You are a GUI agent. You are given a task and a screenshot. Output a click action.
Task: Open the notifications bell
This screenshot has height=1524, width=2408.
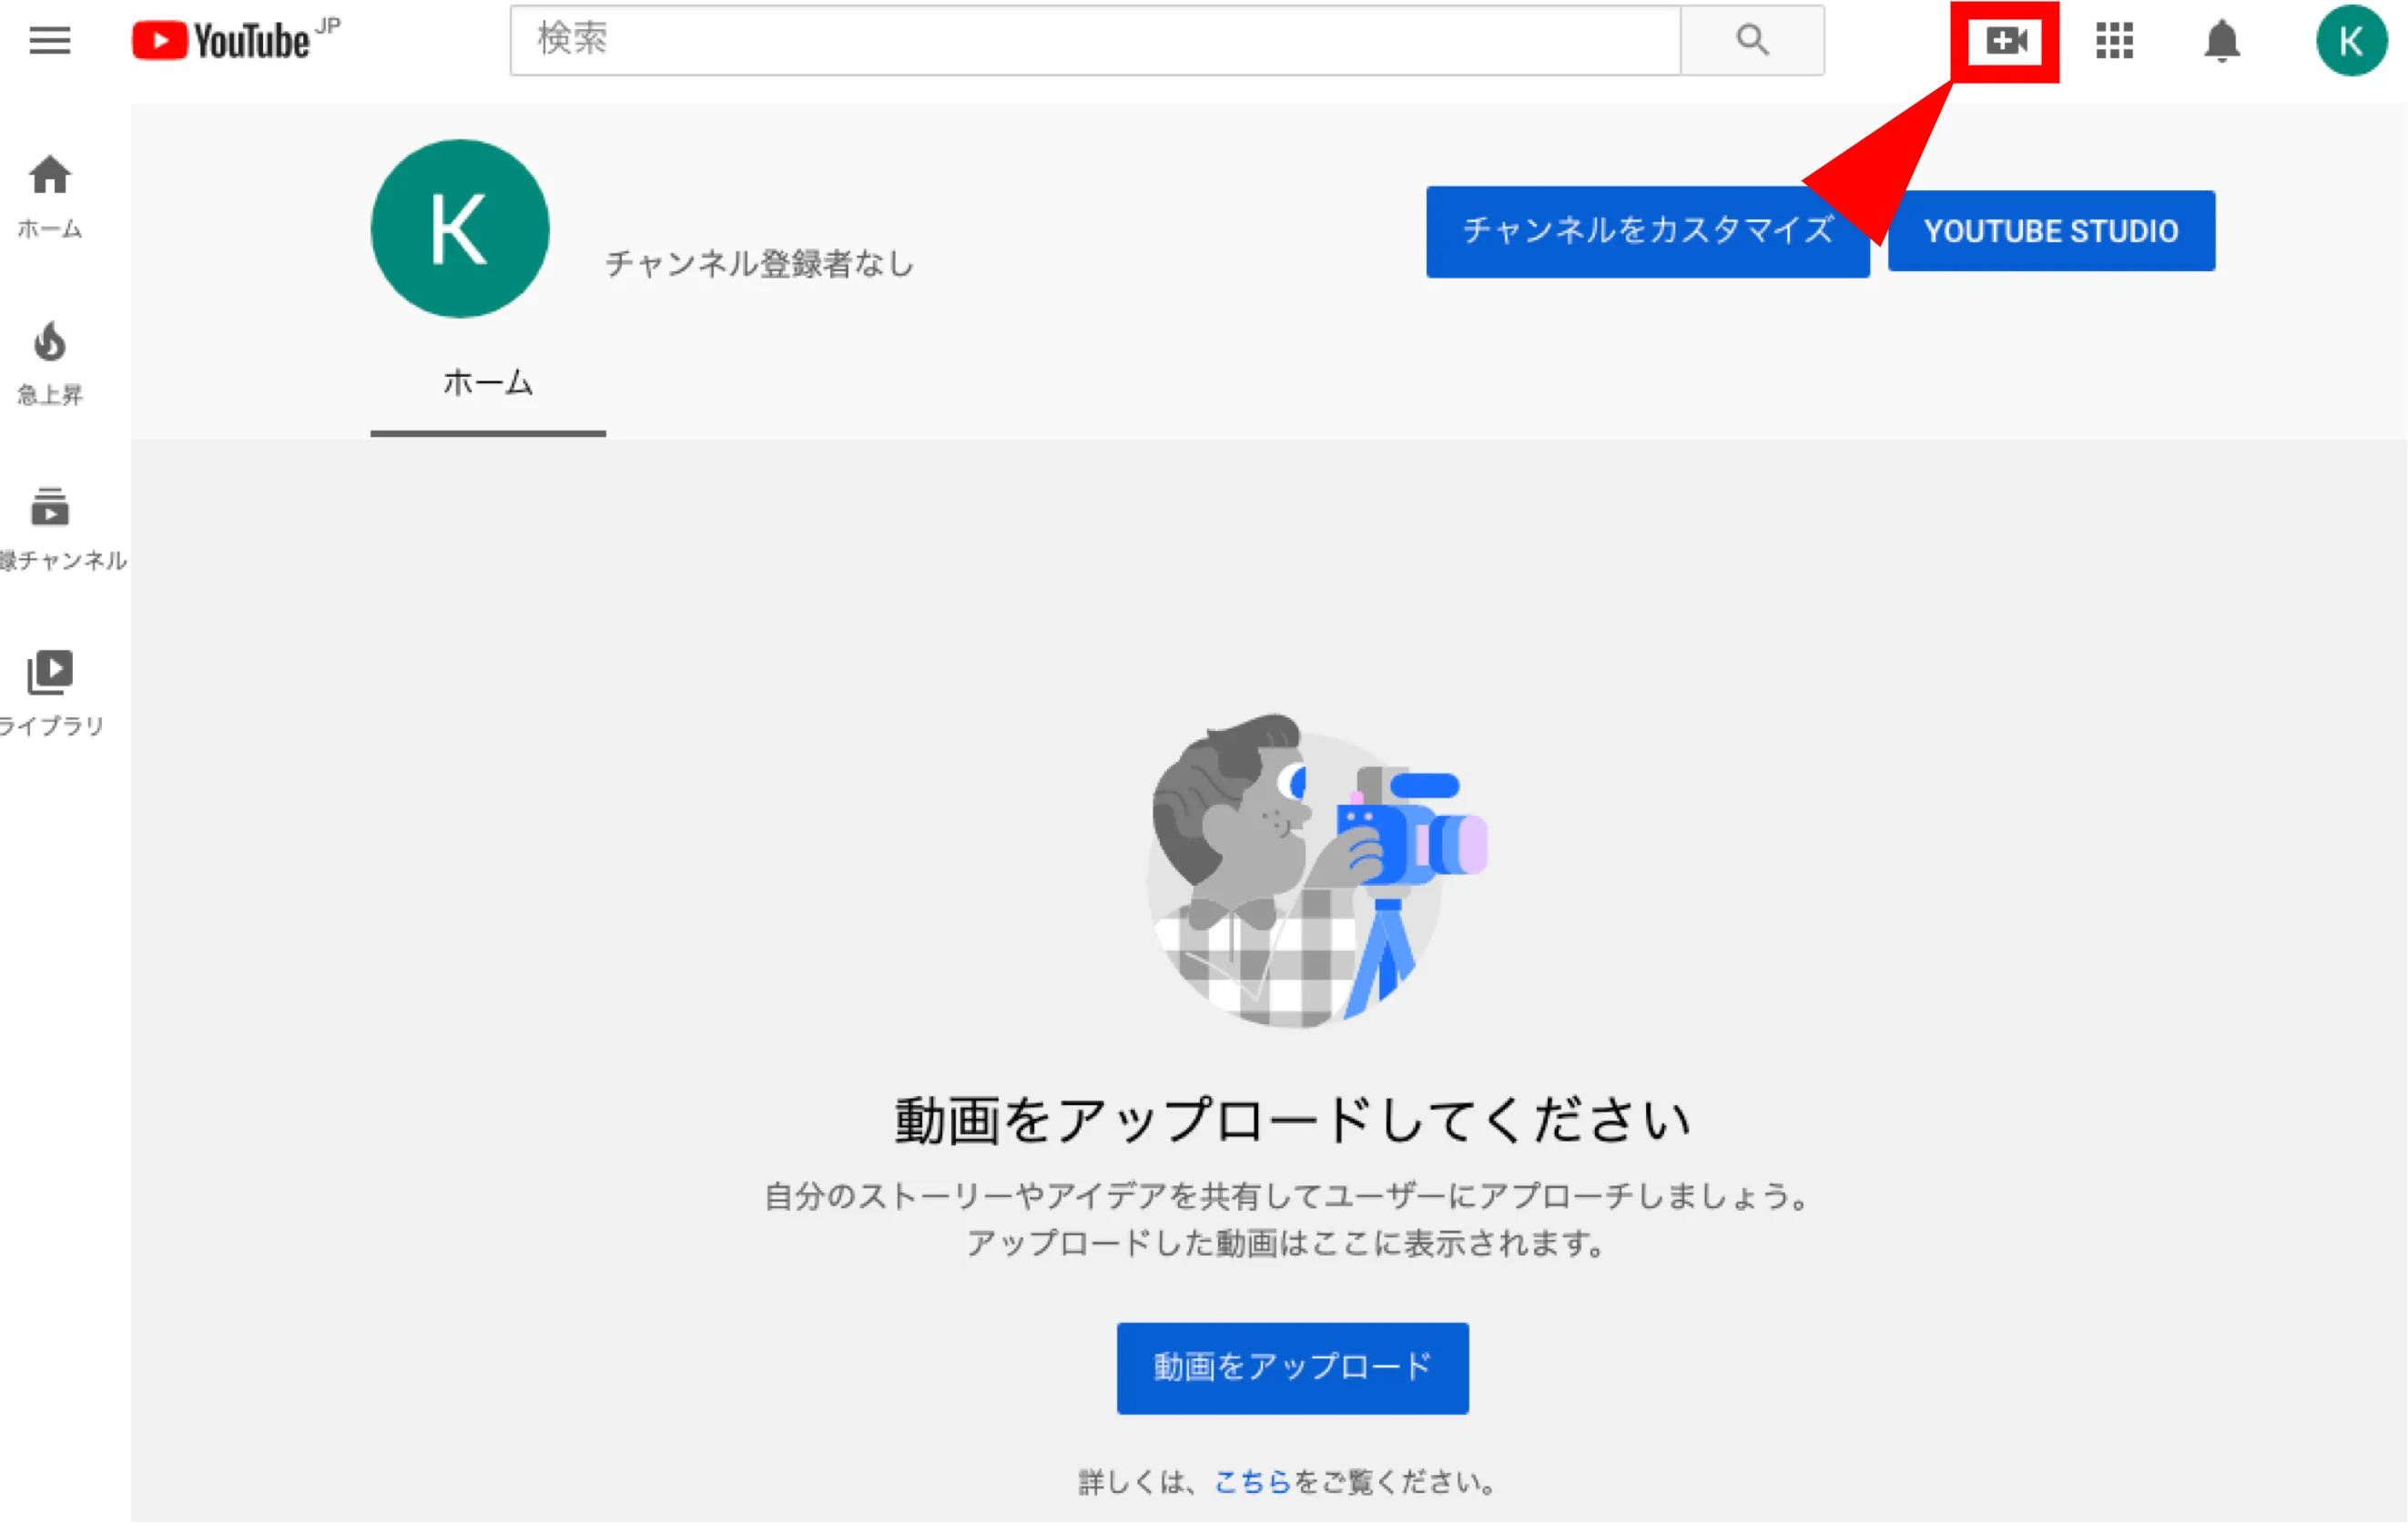pyautogui.click(x=2221, y=40)
